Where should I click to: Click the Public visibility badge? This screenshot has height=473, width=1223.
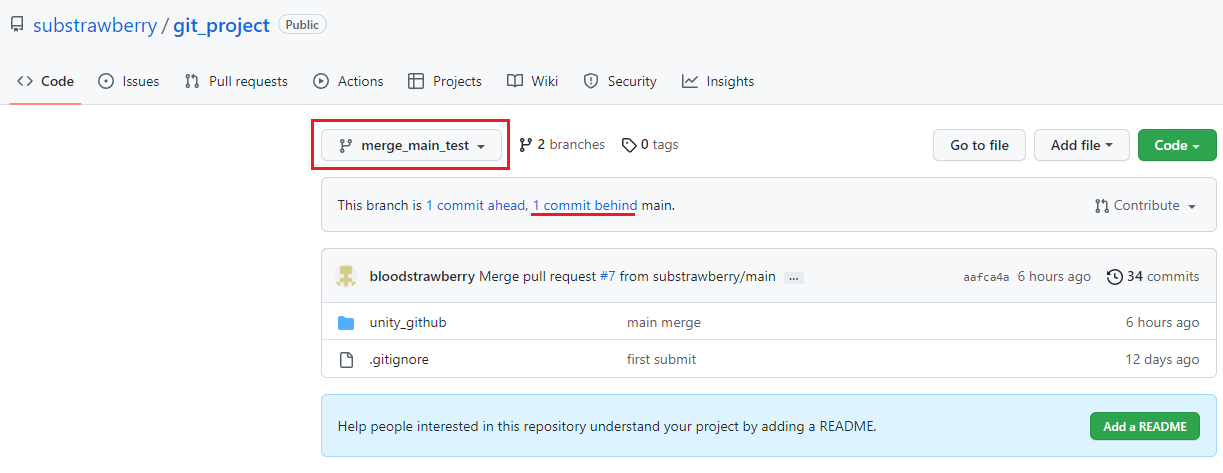pos(302,24)
